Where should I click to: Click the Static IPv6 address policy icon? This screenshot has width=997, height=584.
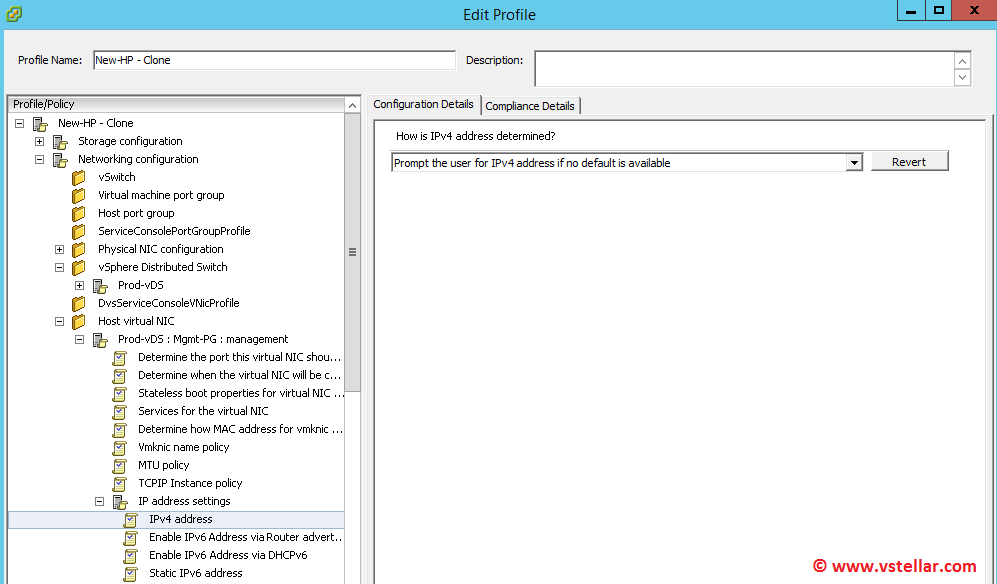point(130,573)
